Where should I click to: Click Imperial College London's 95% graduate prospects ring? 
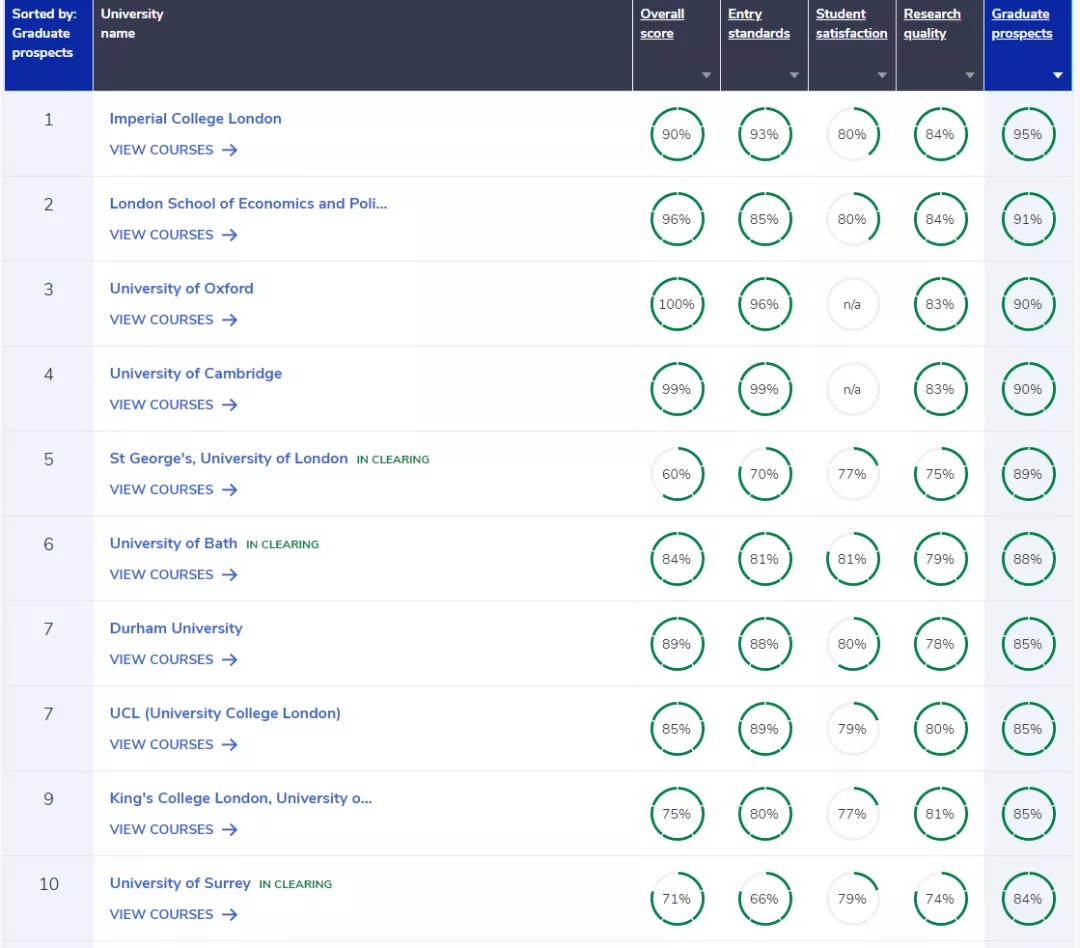coord(1028,134)
